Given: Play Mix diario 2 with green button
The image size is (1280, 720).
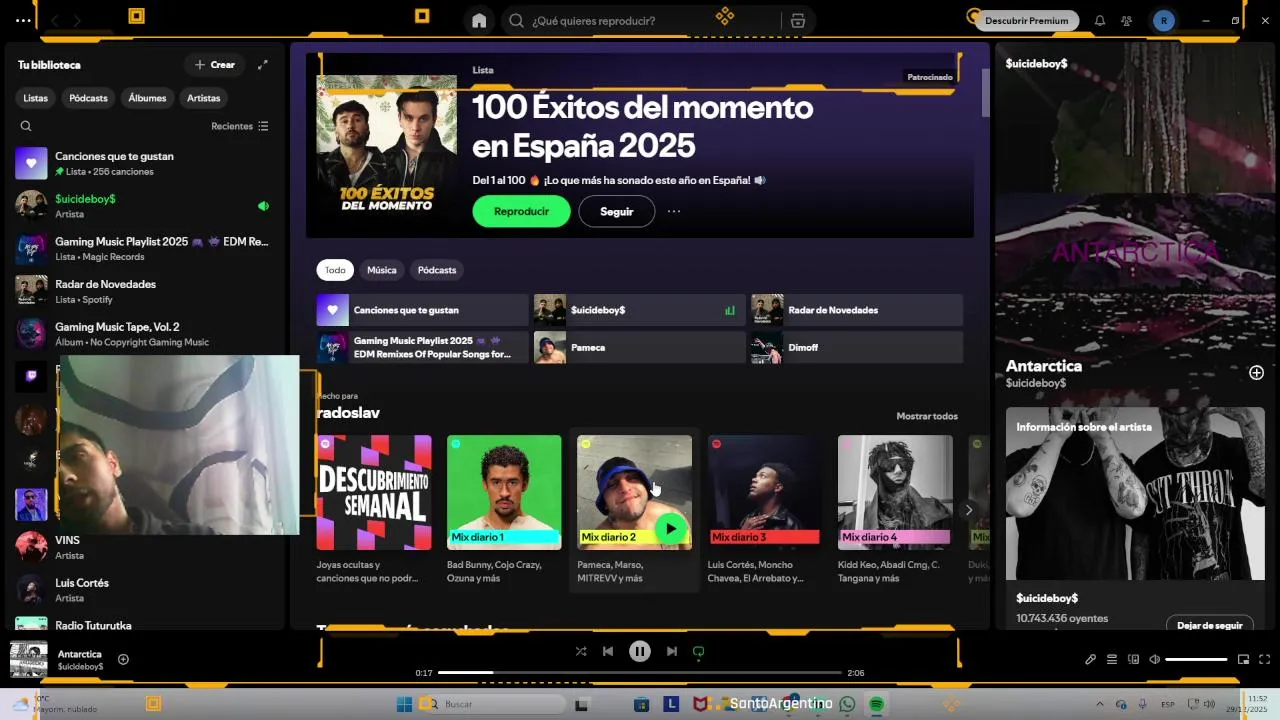Looking at the screenshot, I should point(670,529).
